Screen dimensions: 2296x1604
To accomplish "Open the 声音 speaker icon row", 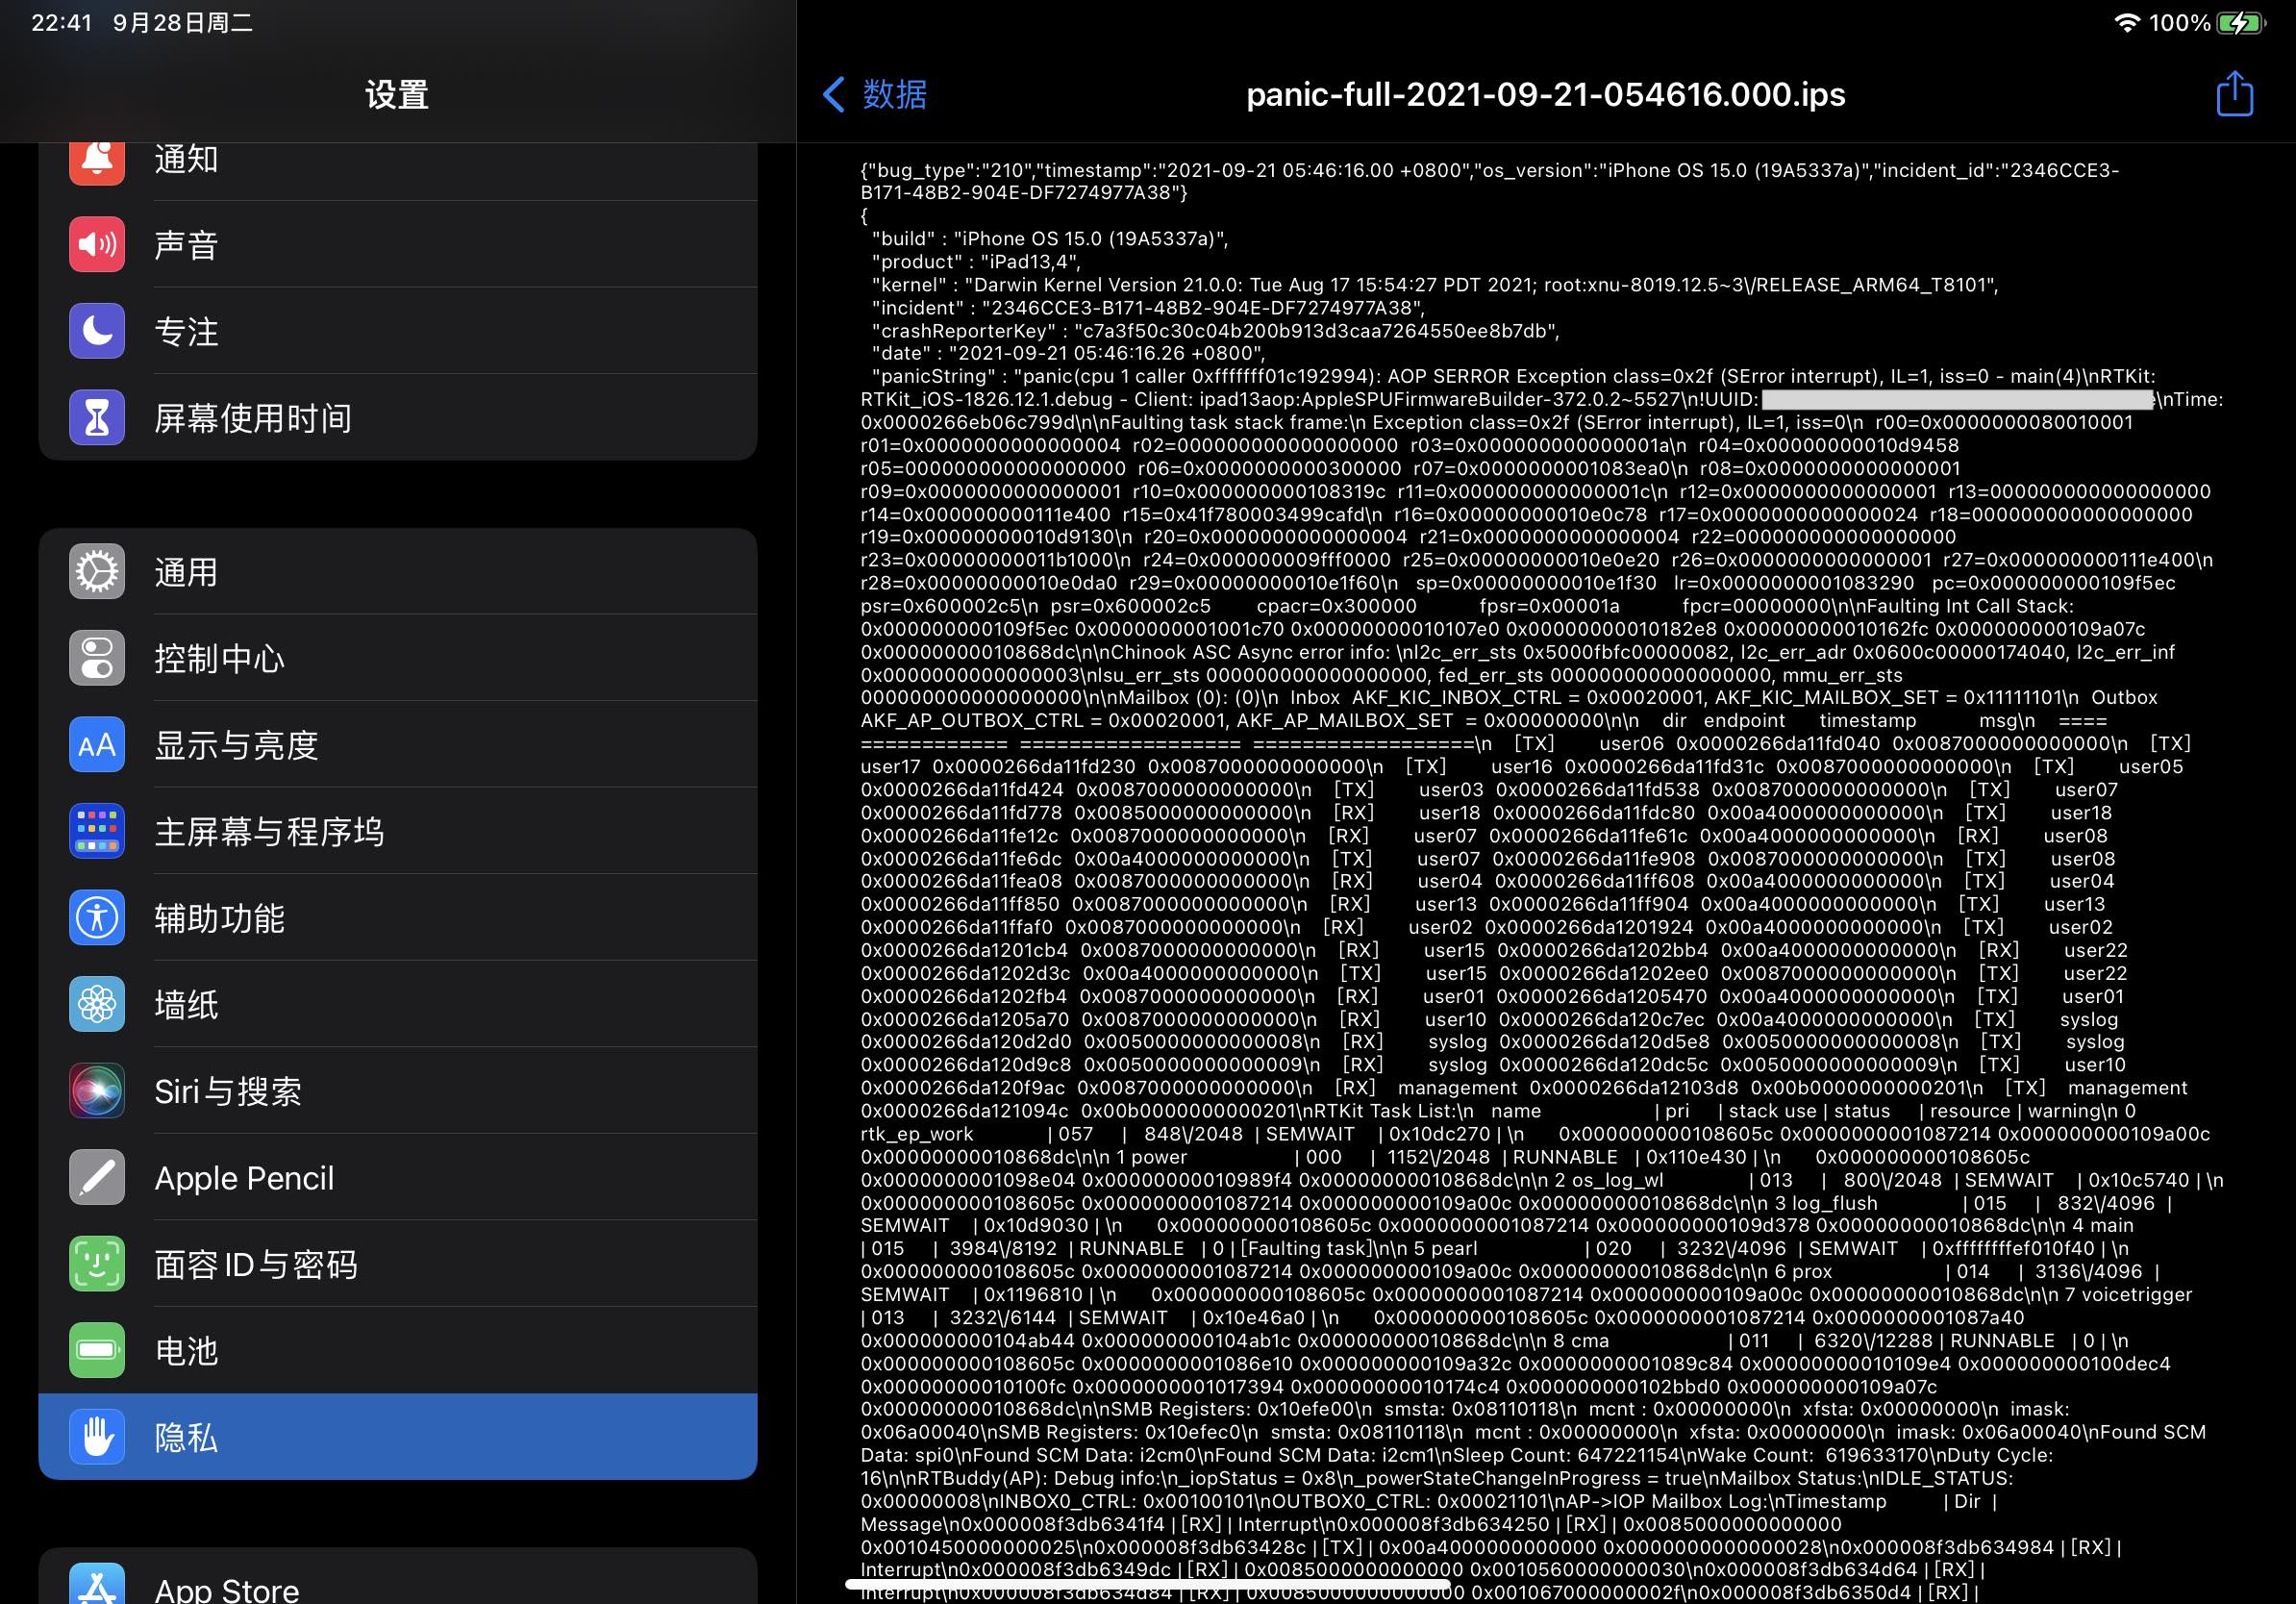I will point(97,245).
